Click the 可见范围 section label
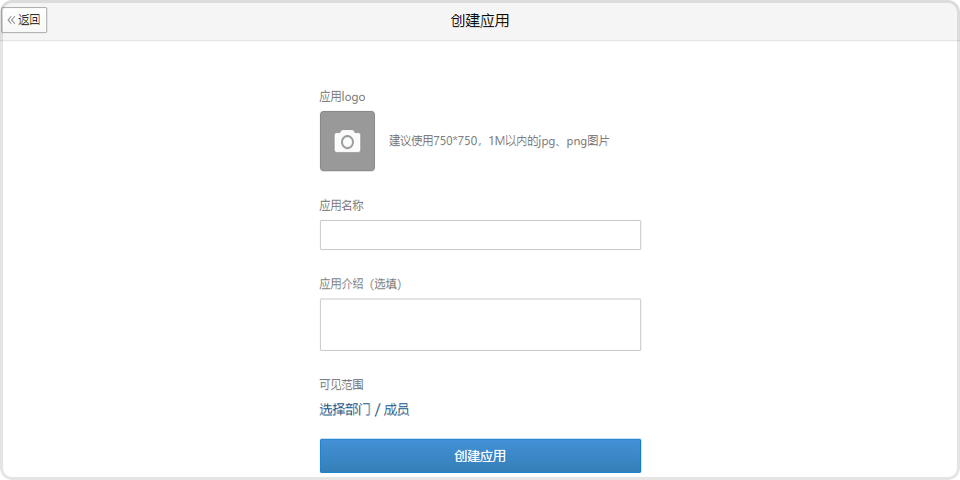The image size is (960, 480). [x=340, y=384]
